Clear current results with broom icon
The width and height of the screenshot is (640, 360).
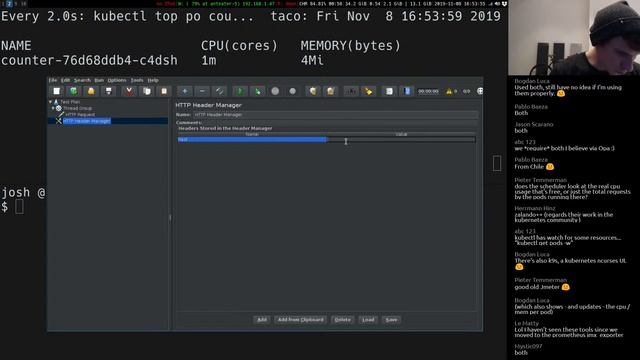pyautogui.click(x=313, y=91)
